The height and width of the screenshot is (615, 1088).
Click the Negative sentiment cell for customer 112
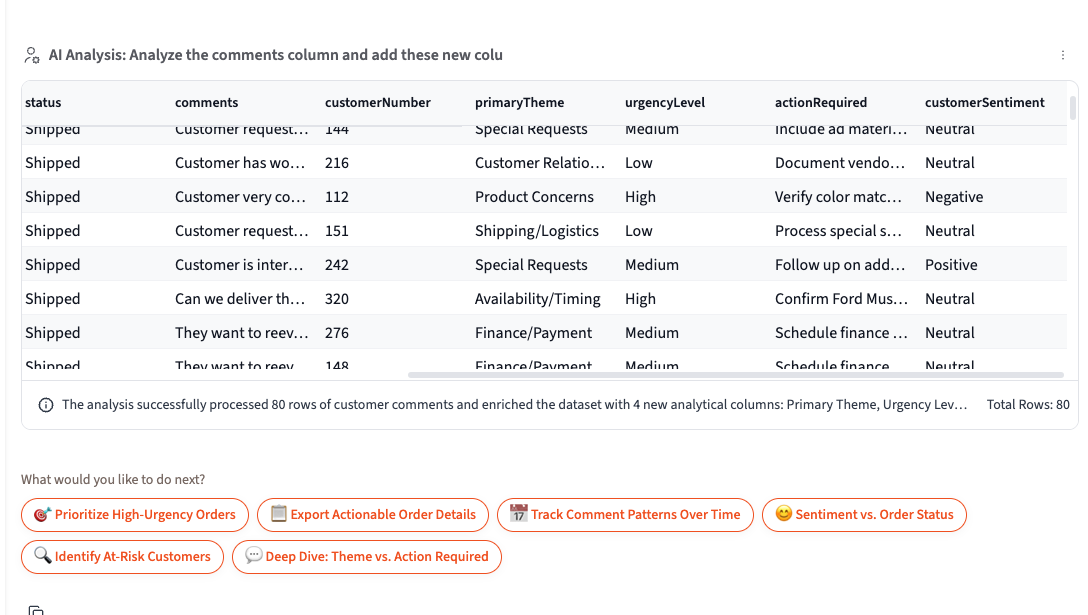coord(954,196)
